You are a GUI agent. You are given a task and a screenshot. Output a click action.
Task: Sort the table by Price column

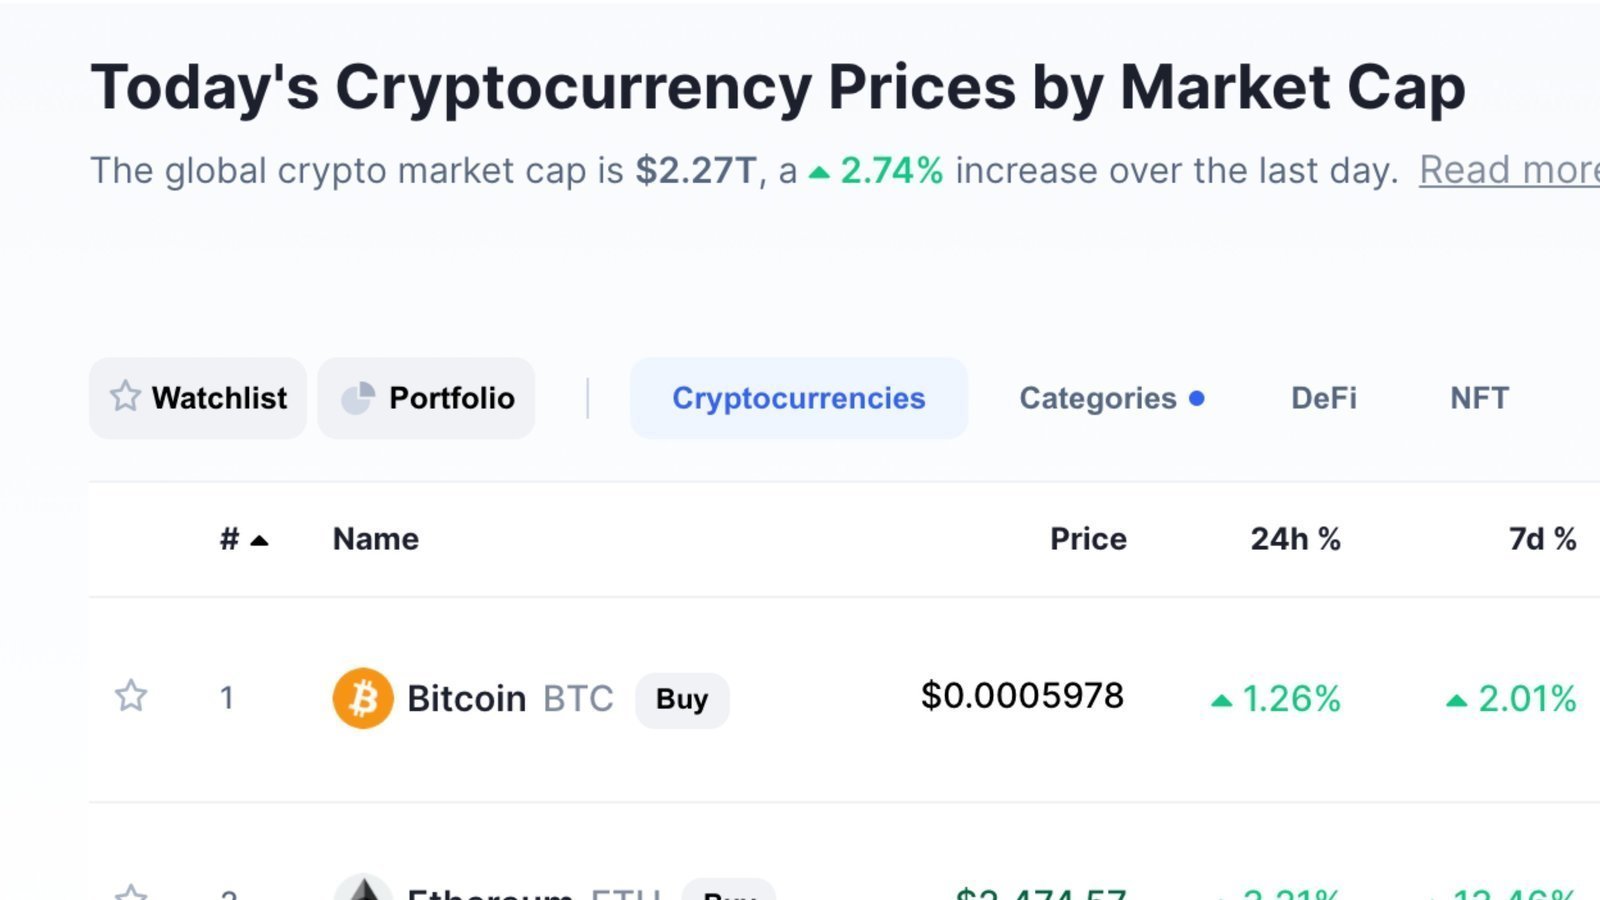pyautogui.click(x=1088, y=539)
